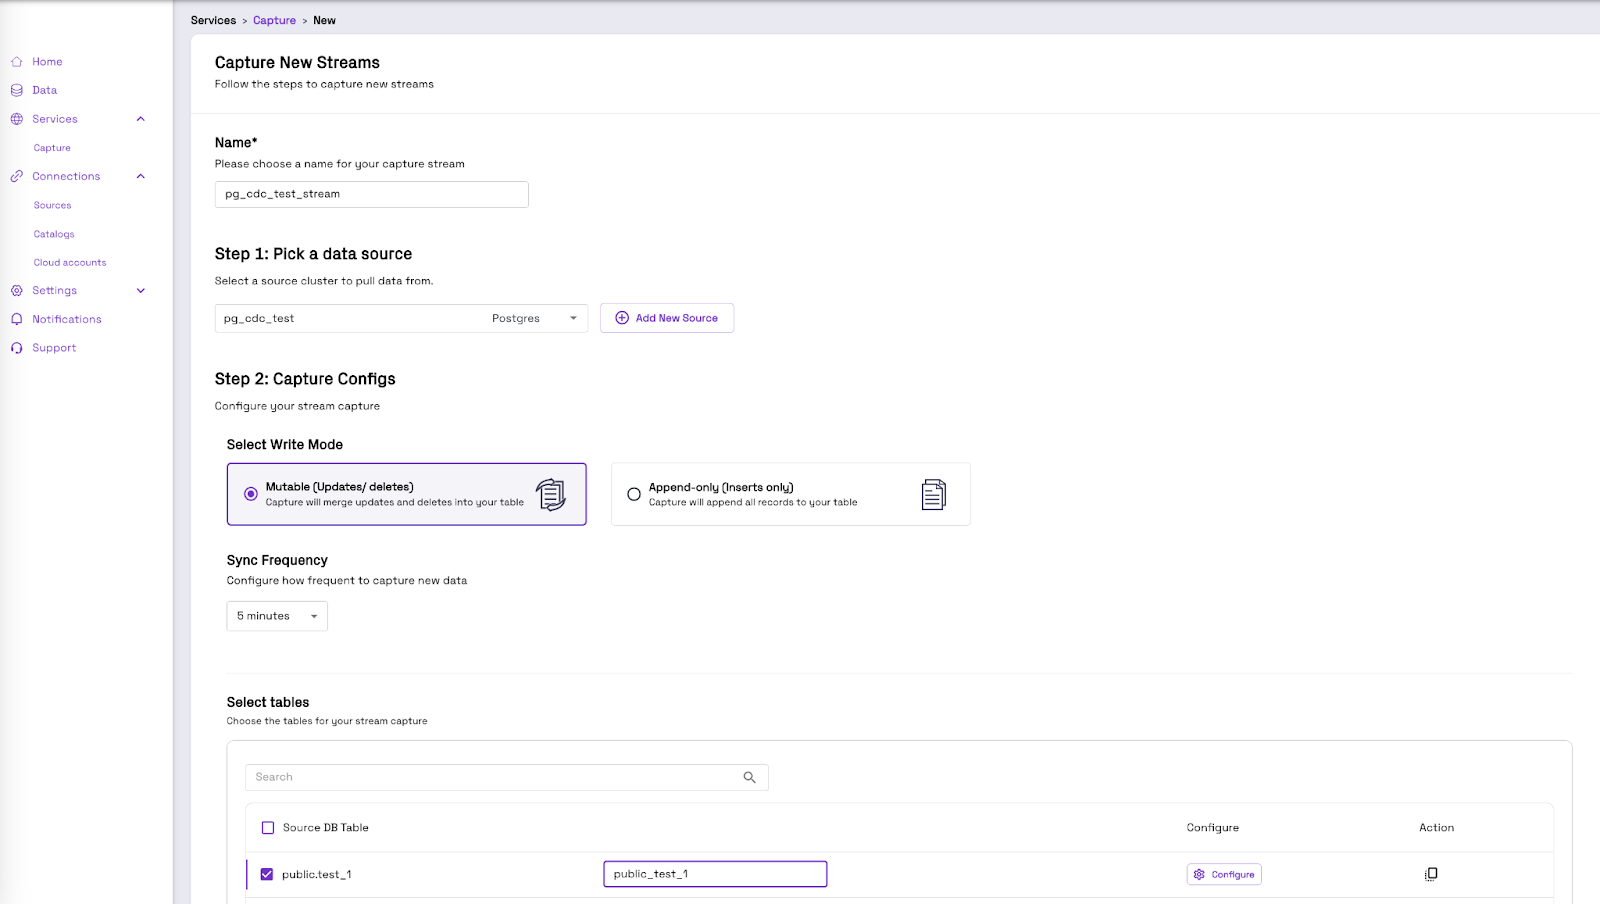Uncheck the public.test_1 table checkbox
Image resolution: width=1600 pixels, height=904 pixels.
click(267, 874)
